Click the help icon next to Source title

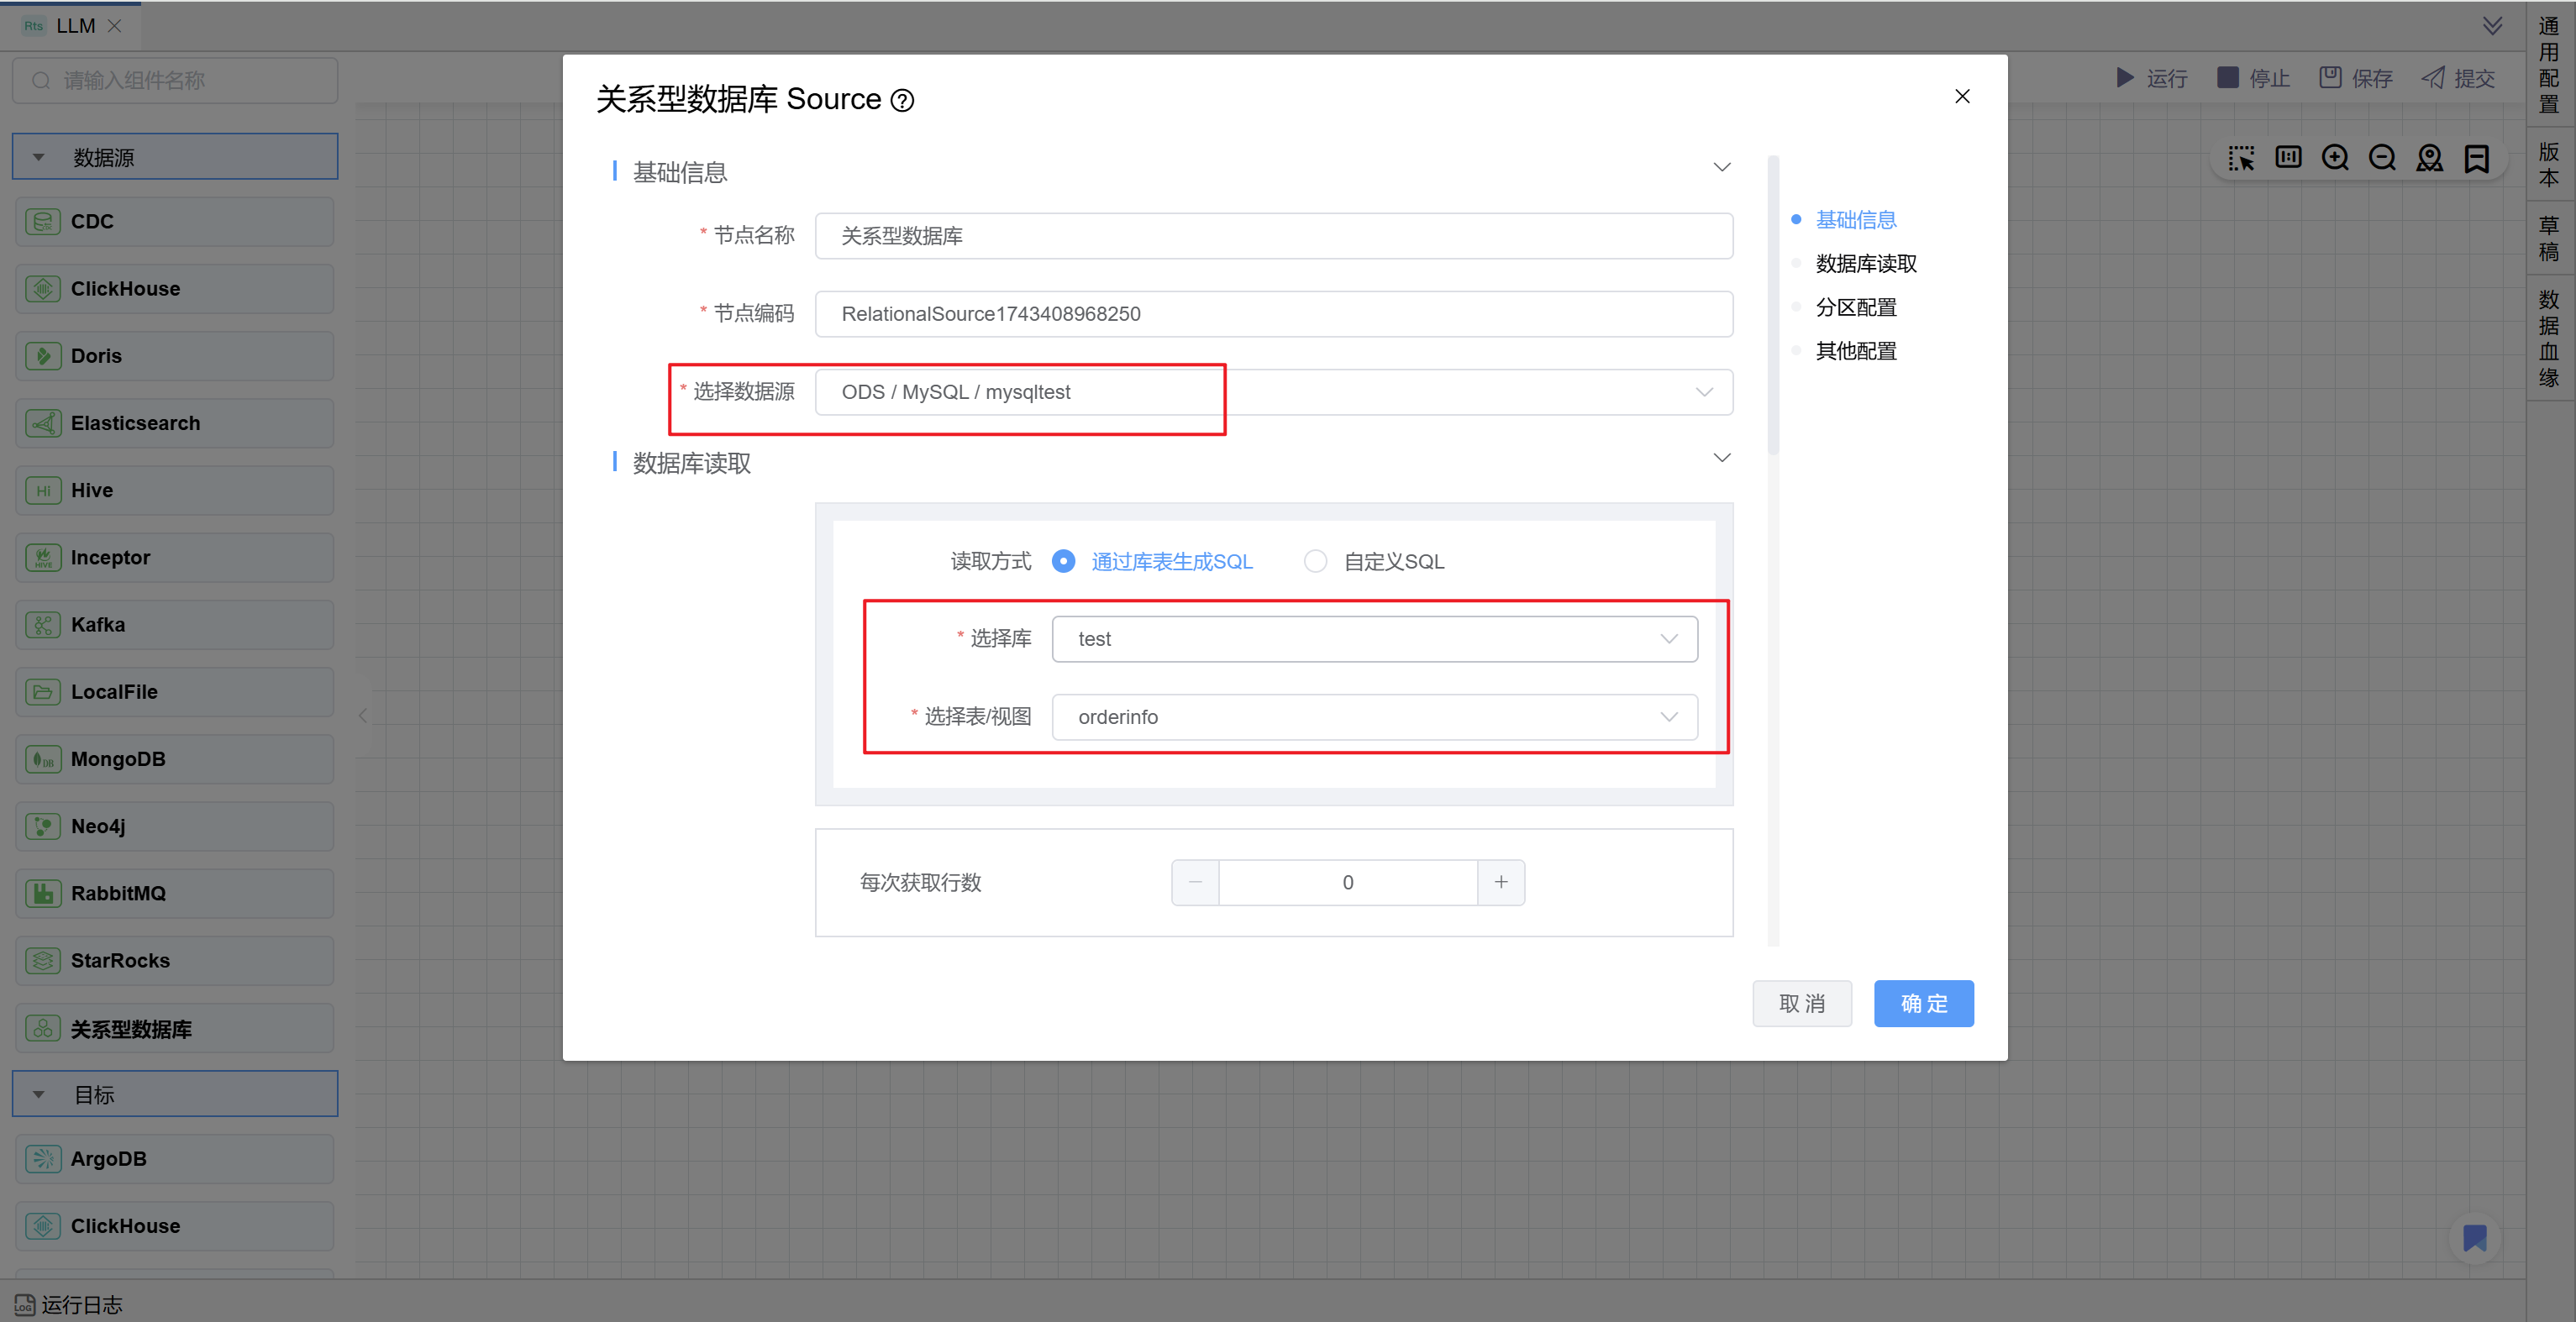click(x=902, y=101)
